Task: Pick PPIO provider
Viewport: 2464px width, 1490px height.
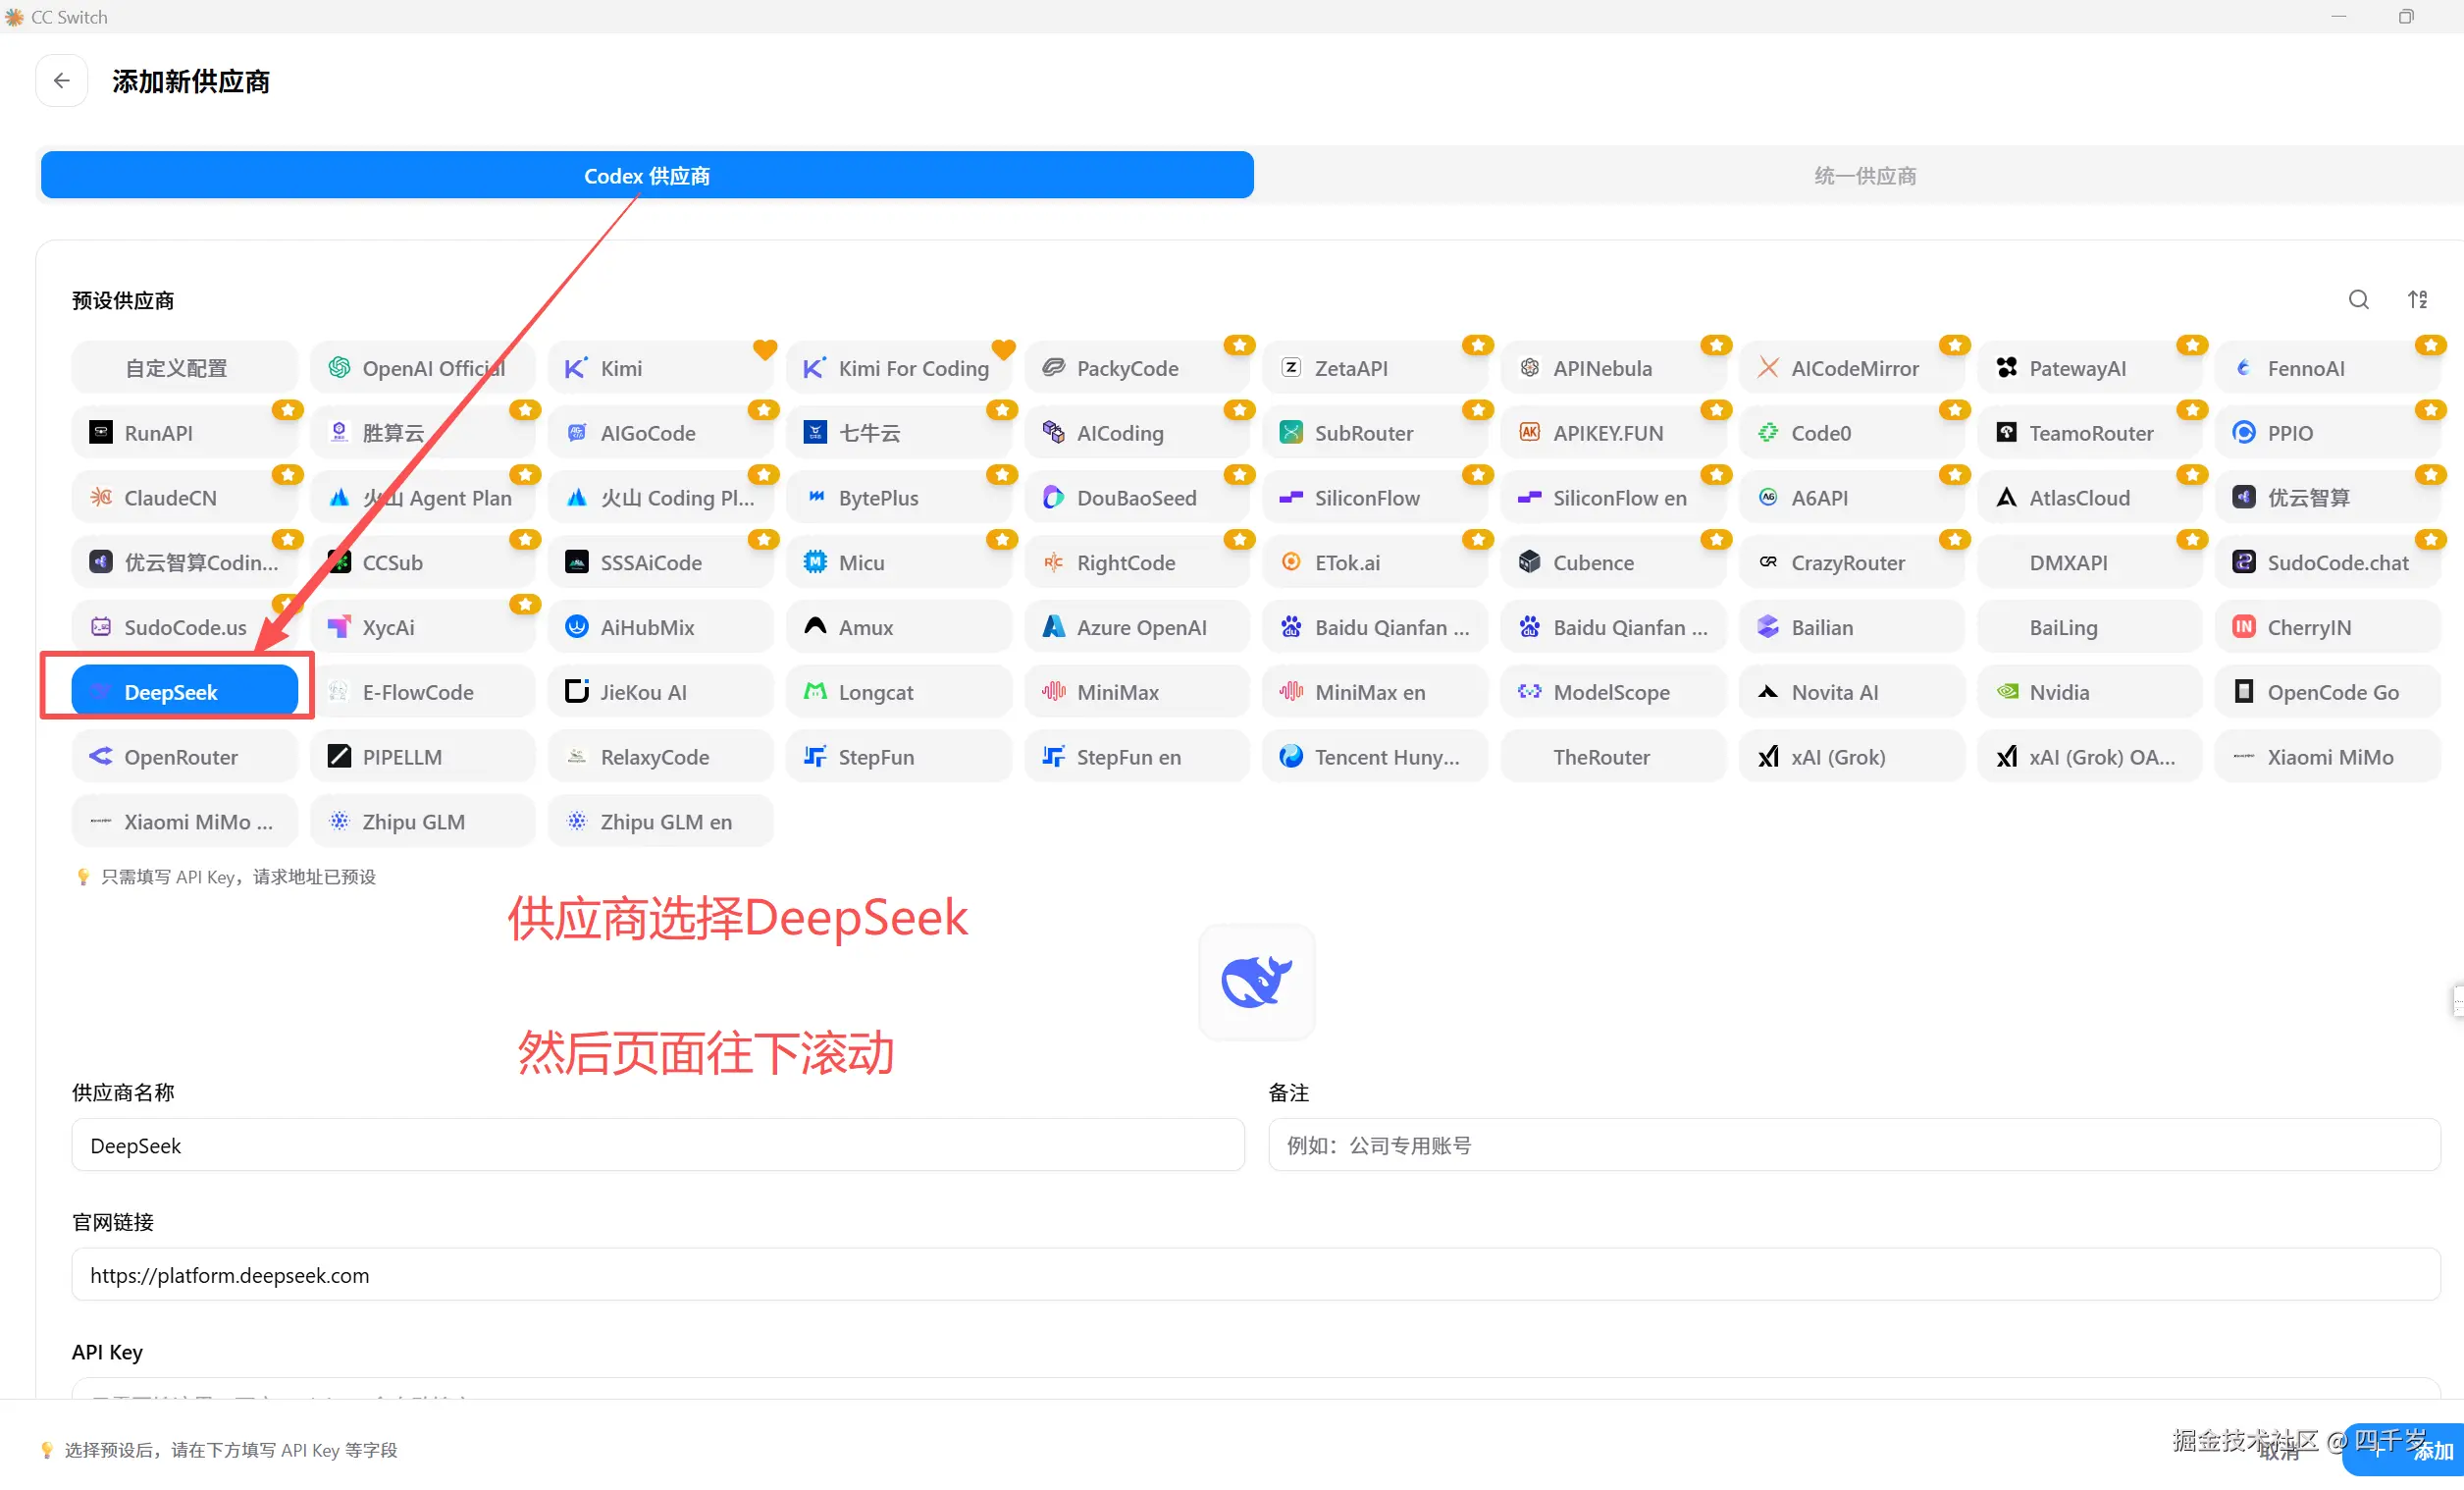Action: tap(2327, 433)
